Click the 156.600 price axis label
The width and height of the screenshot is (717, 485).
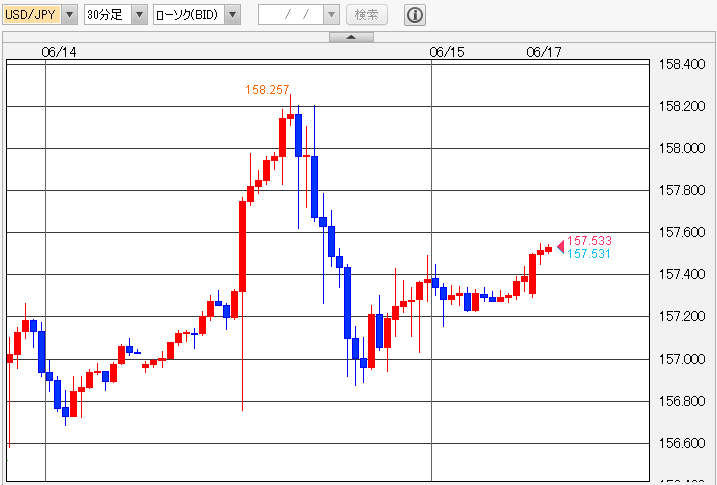coord(682,443)
